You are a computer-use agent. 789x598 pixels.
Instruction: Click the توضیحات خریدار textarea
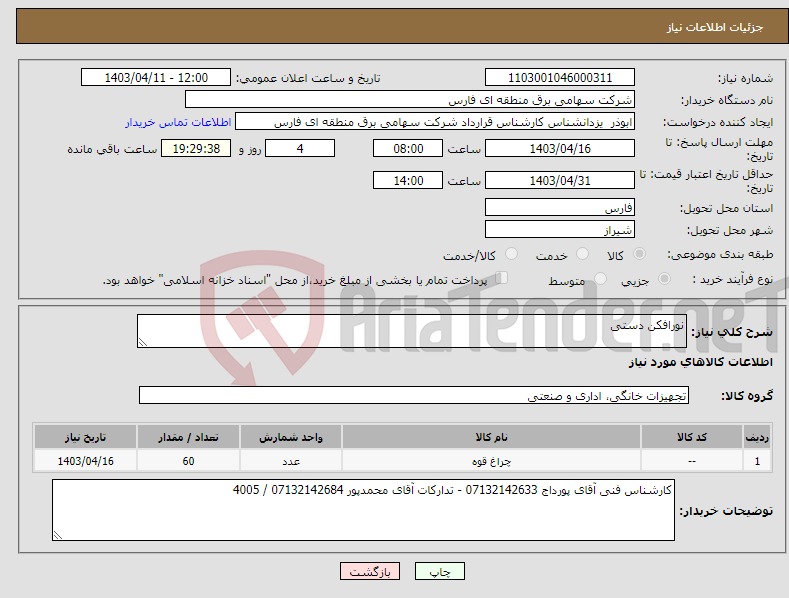363,510
